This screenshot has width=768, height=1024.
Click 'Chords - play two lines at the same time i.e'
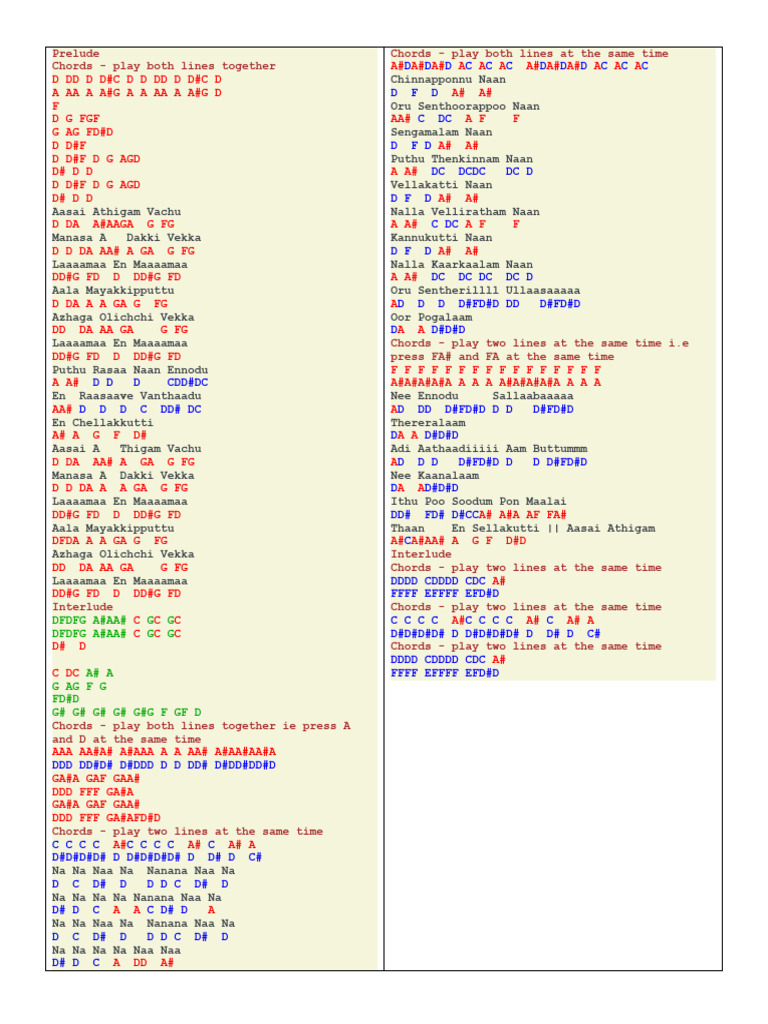pos(539,343)
